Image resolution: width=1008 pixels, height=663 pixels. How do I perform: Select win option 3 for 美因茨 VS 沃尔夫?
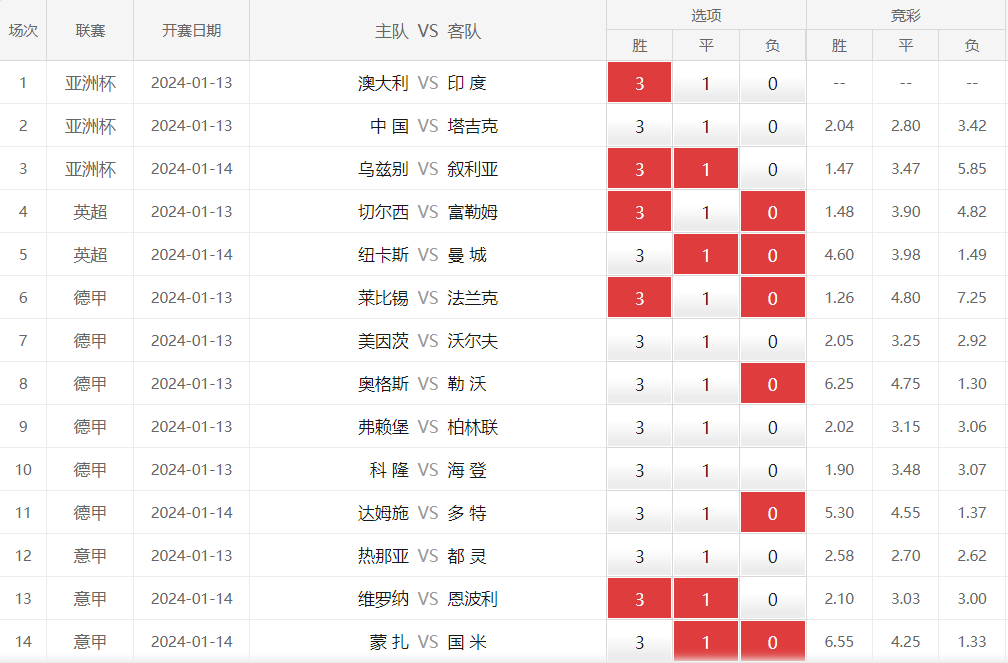[x=639, y=341]
